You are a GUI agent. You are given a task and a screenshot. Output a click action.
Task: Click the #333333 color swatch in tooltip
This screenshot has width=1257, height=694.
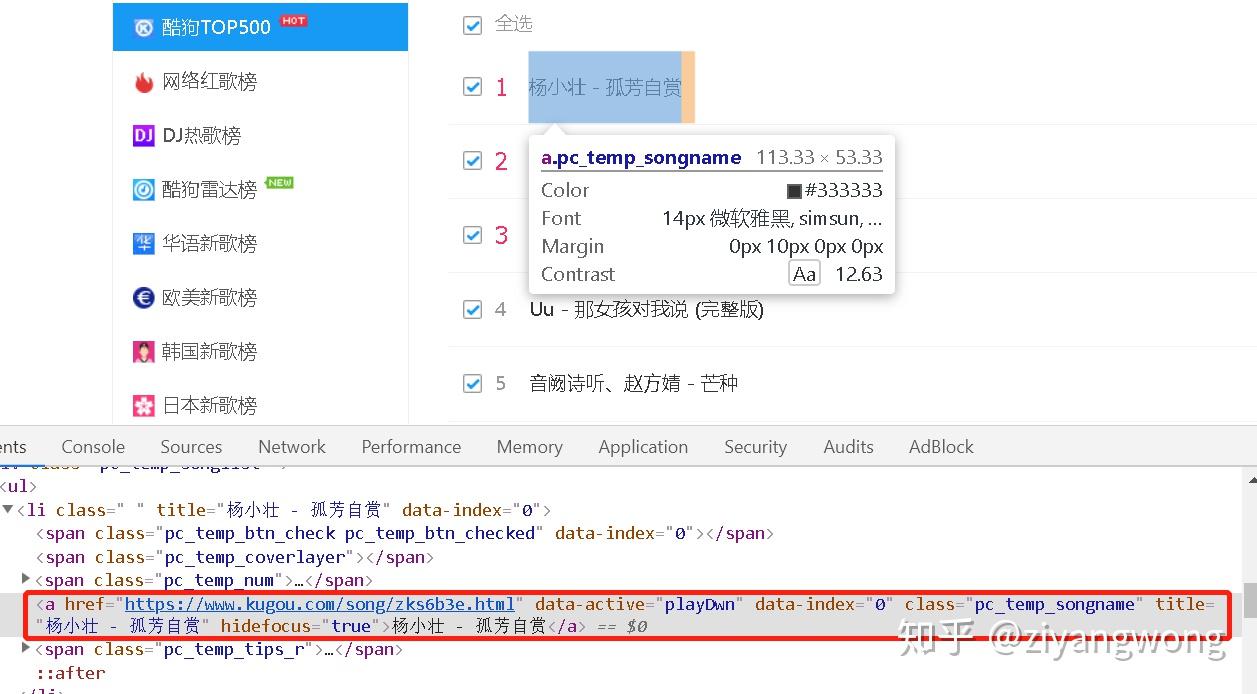pyautogui.click(x=794, y=191)
